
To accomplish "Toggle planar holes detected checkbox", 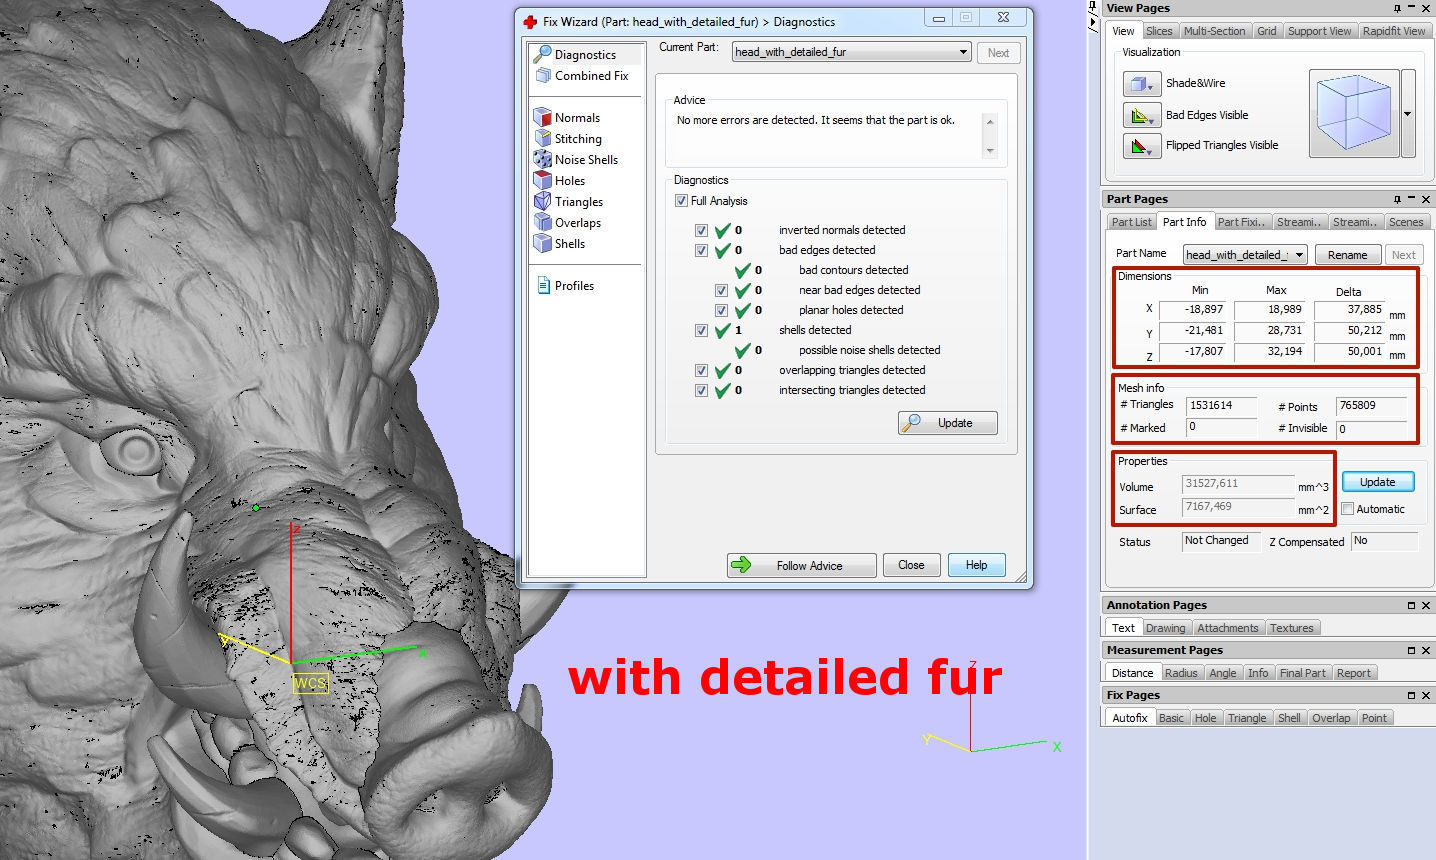I will pyautogui.click(x=721, y=310).
